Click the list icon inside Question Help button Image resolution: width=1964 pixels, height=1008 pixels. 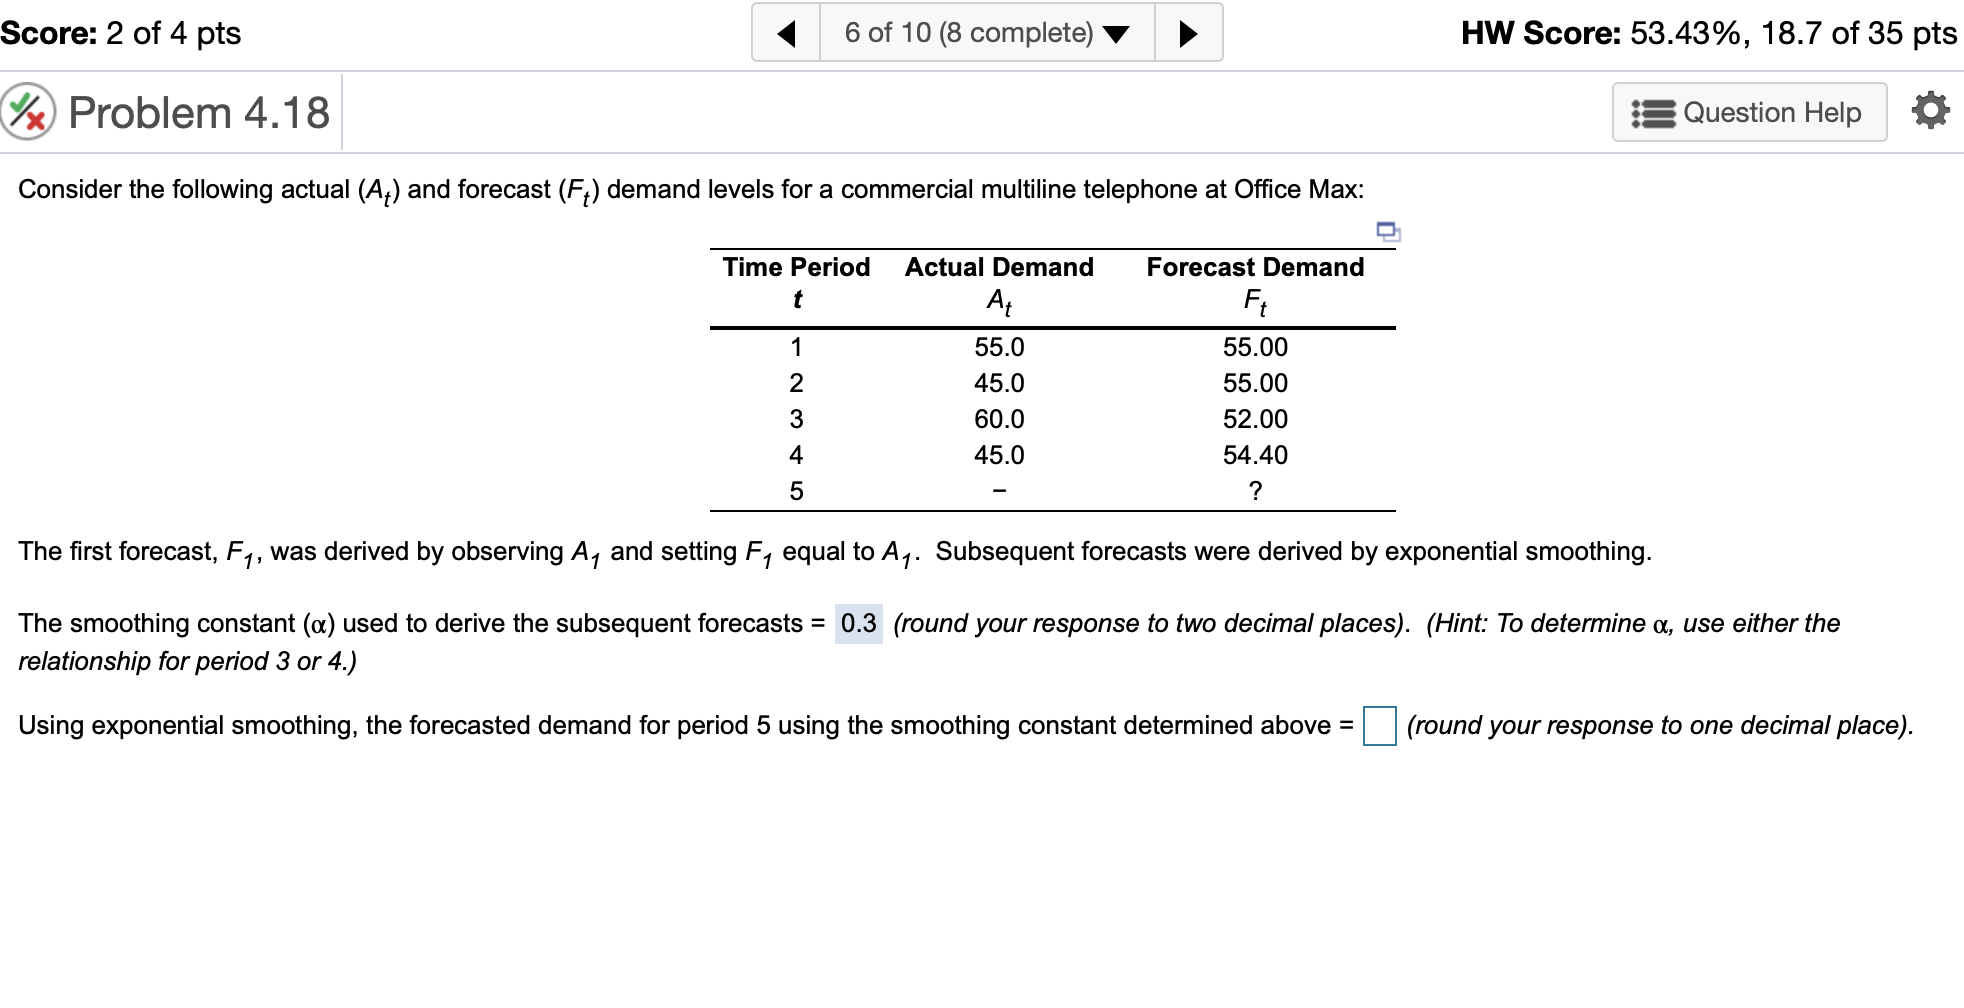tap(1655, 113)
